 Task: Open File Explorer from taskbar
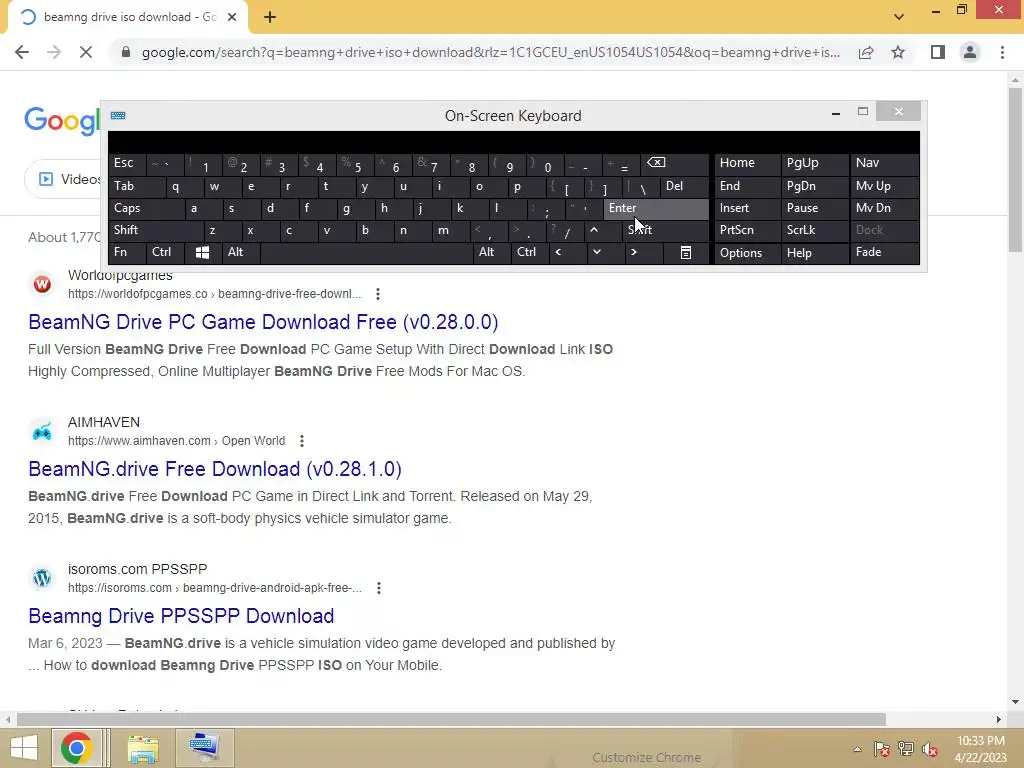pyautogui.click(x=143, y=748)
